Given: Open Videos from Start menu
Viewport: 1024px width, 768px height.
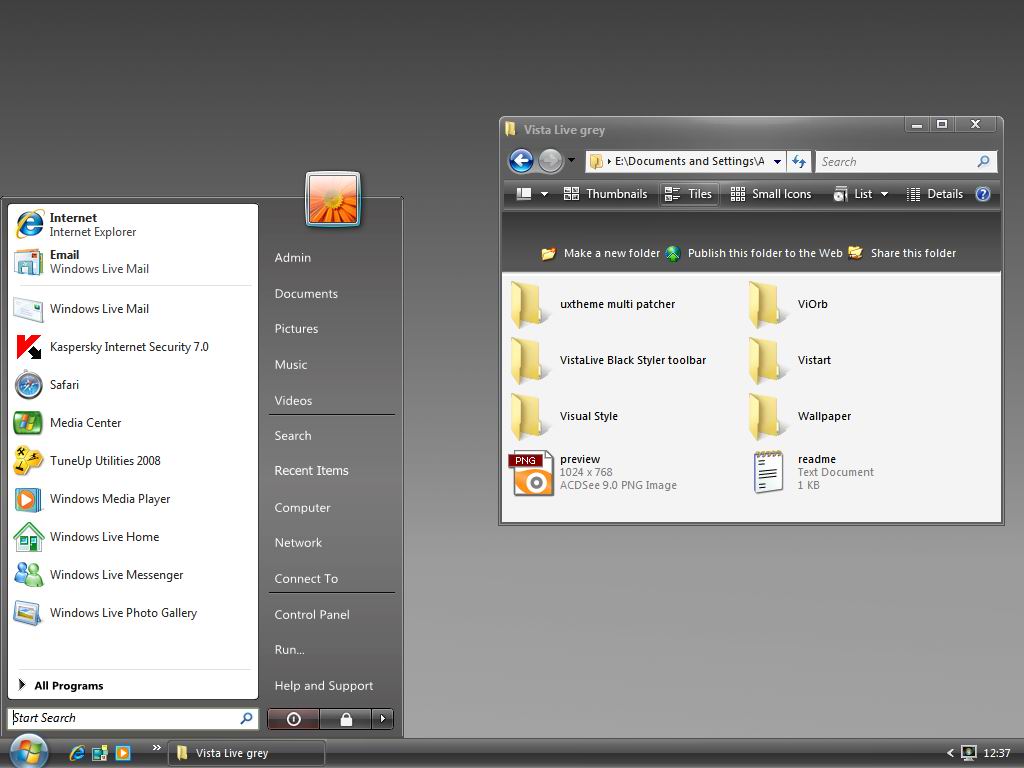Looking at the screenshot, I should tap(293, 401).
